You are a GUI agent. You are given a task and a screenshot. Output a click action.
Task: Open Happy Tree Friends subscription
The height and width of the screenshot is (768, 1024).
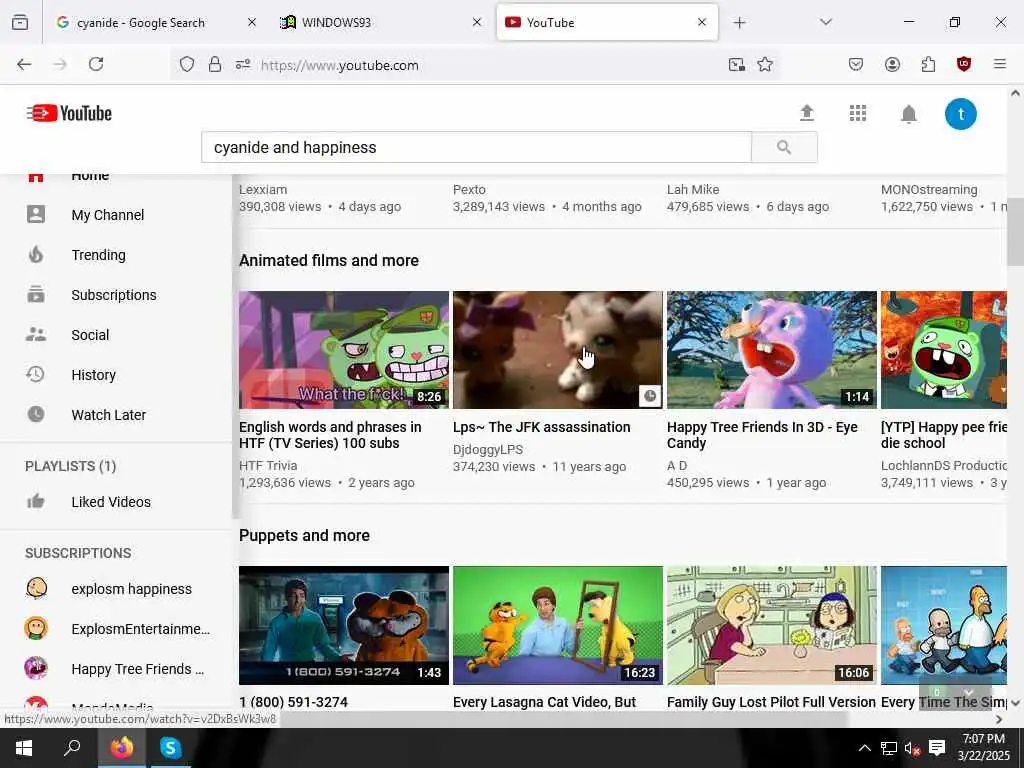tap(137, 669)
